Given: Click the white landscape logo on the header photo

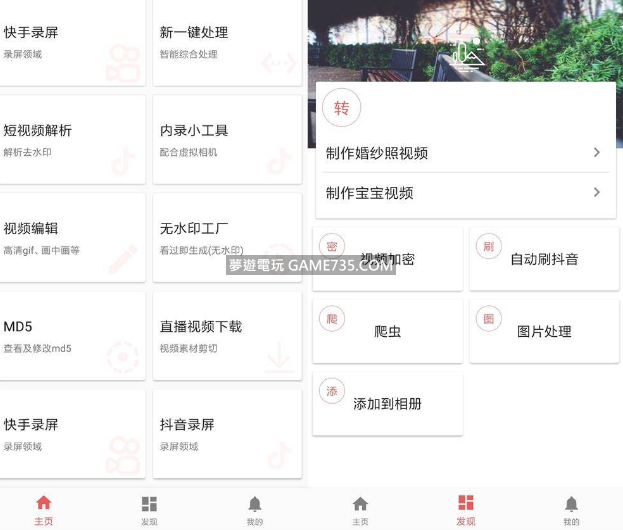Looking at the screenshot, I should coord(466,55).
